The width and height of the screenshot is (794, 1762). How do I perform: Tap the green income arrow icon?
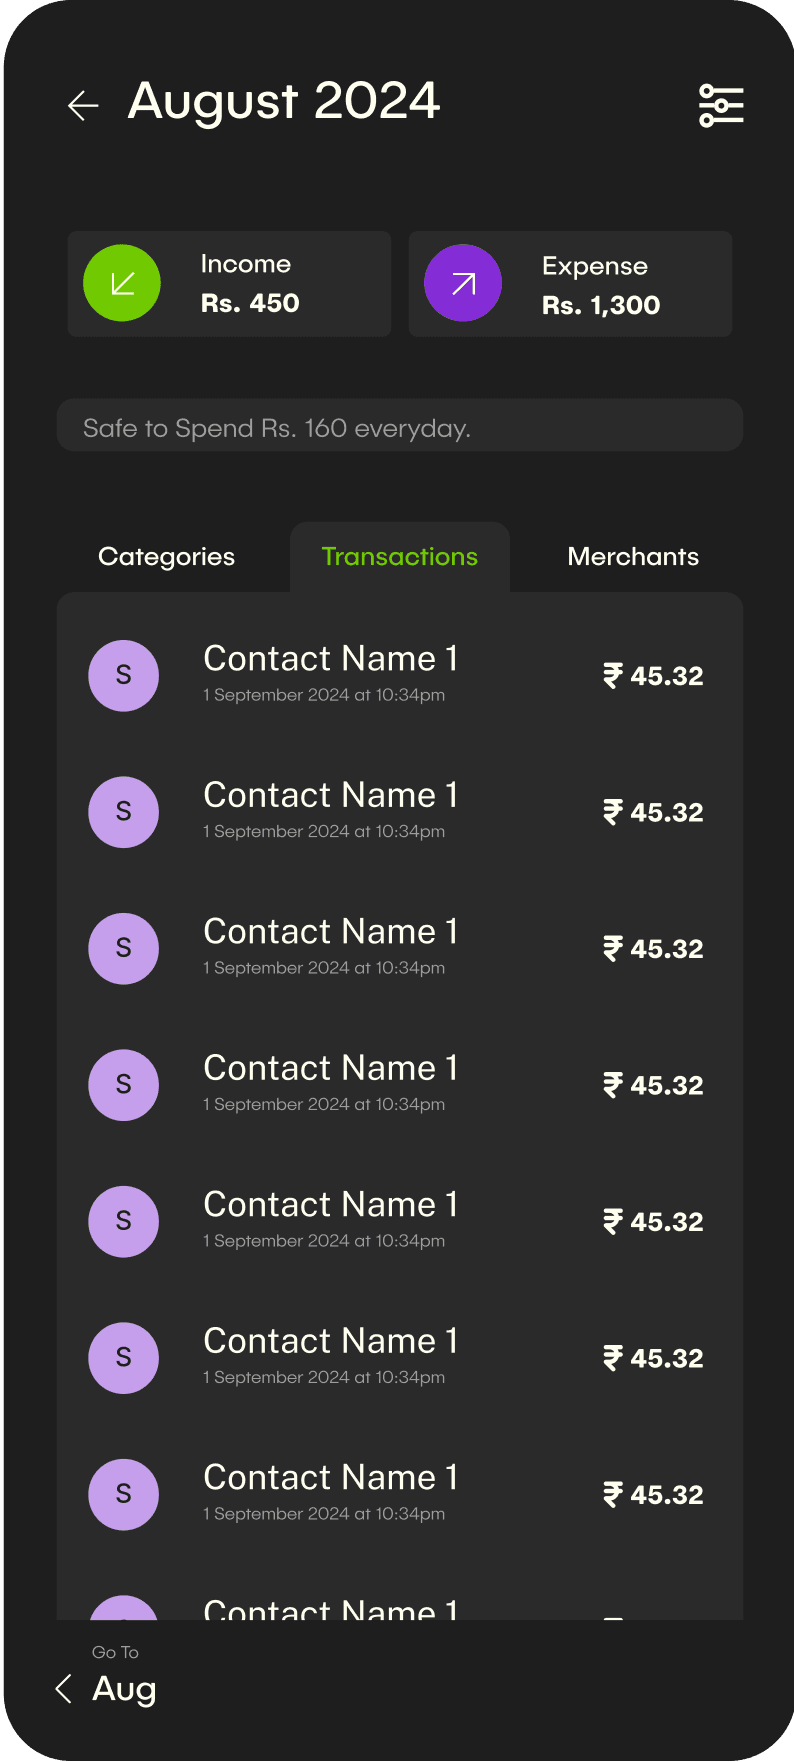coord(122,284)
